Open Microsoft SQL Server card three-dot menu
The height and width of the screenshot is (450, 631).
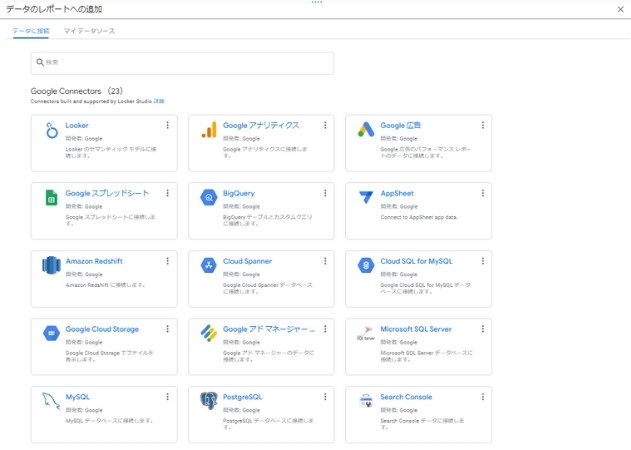483,329
